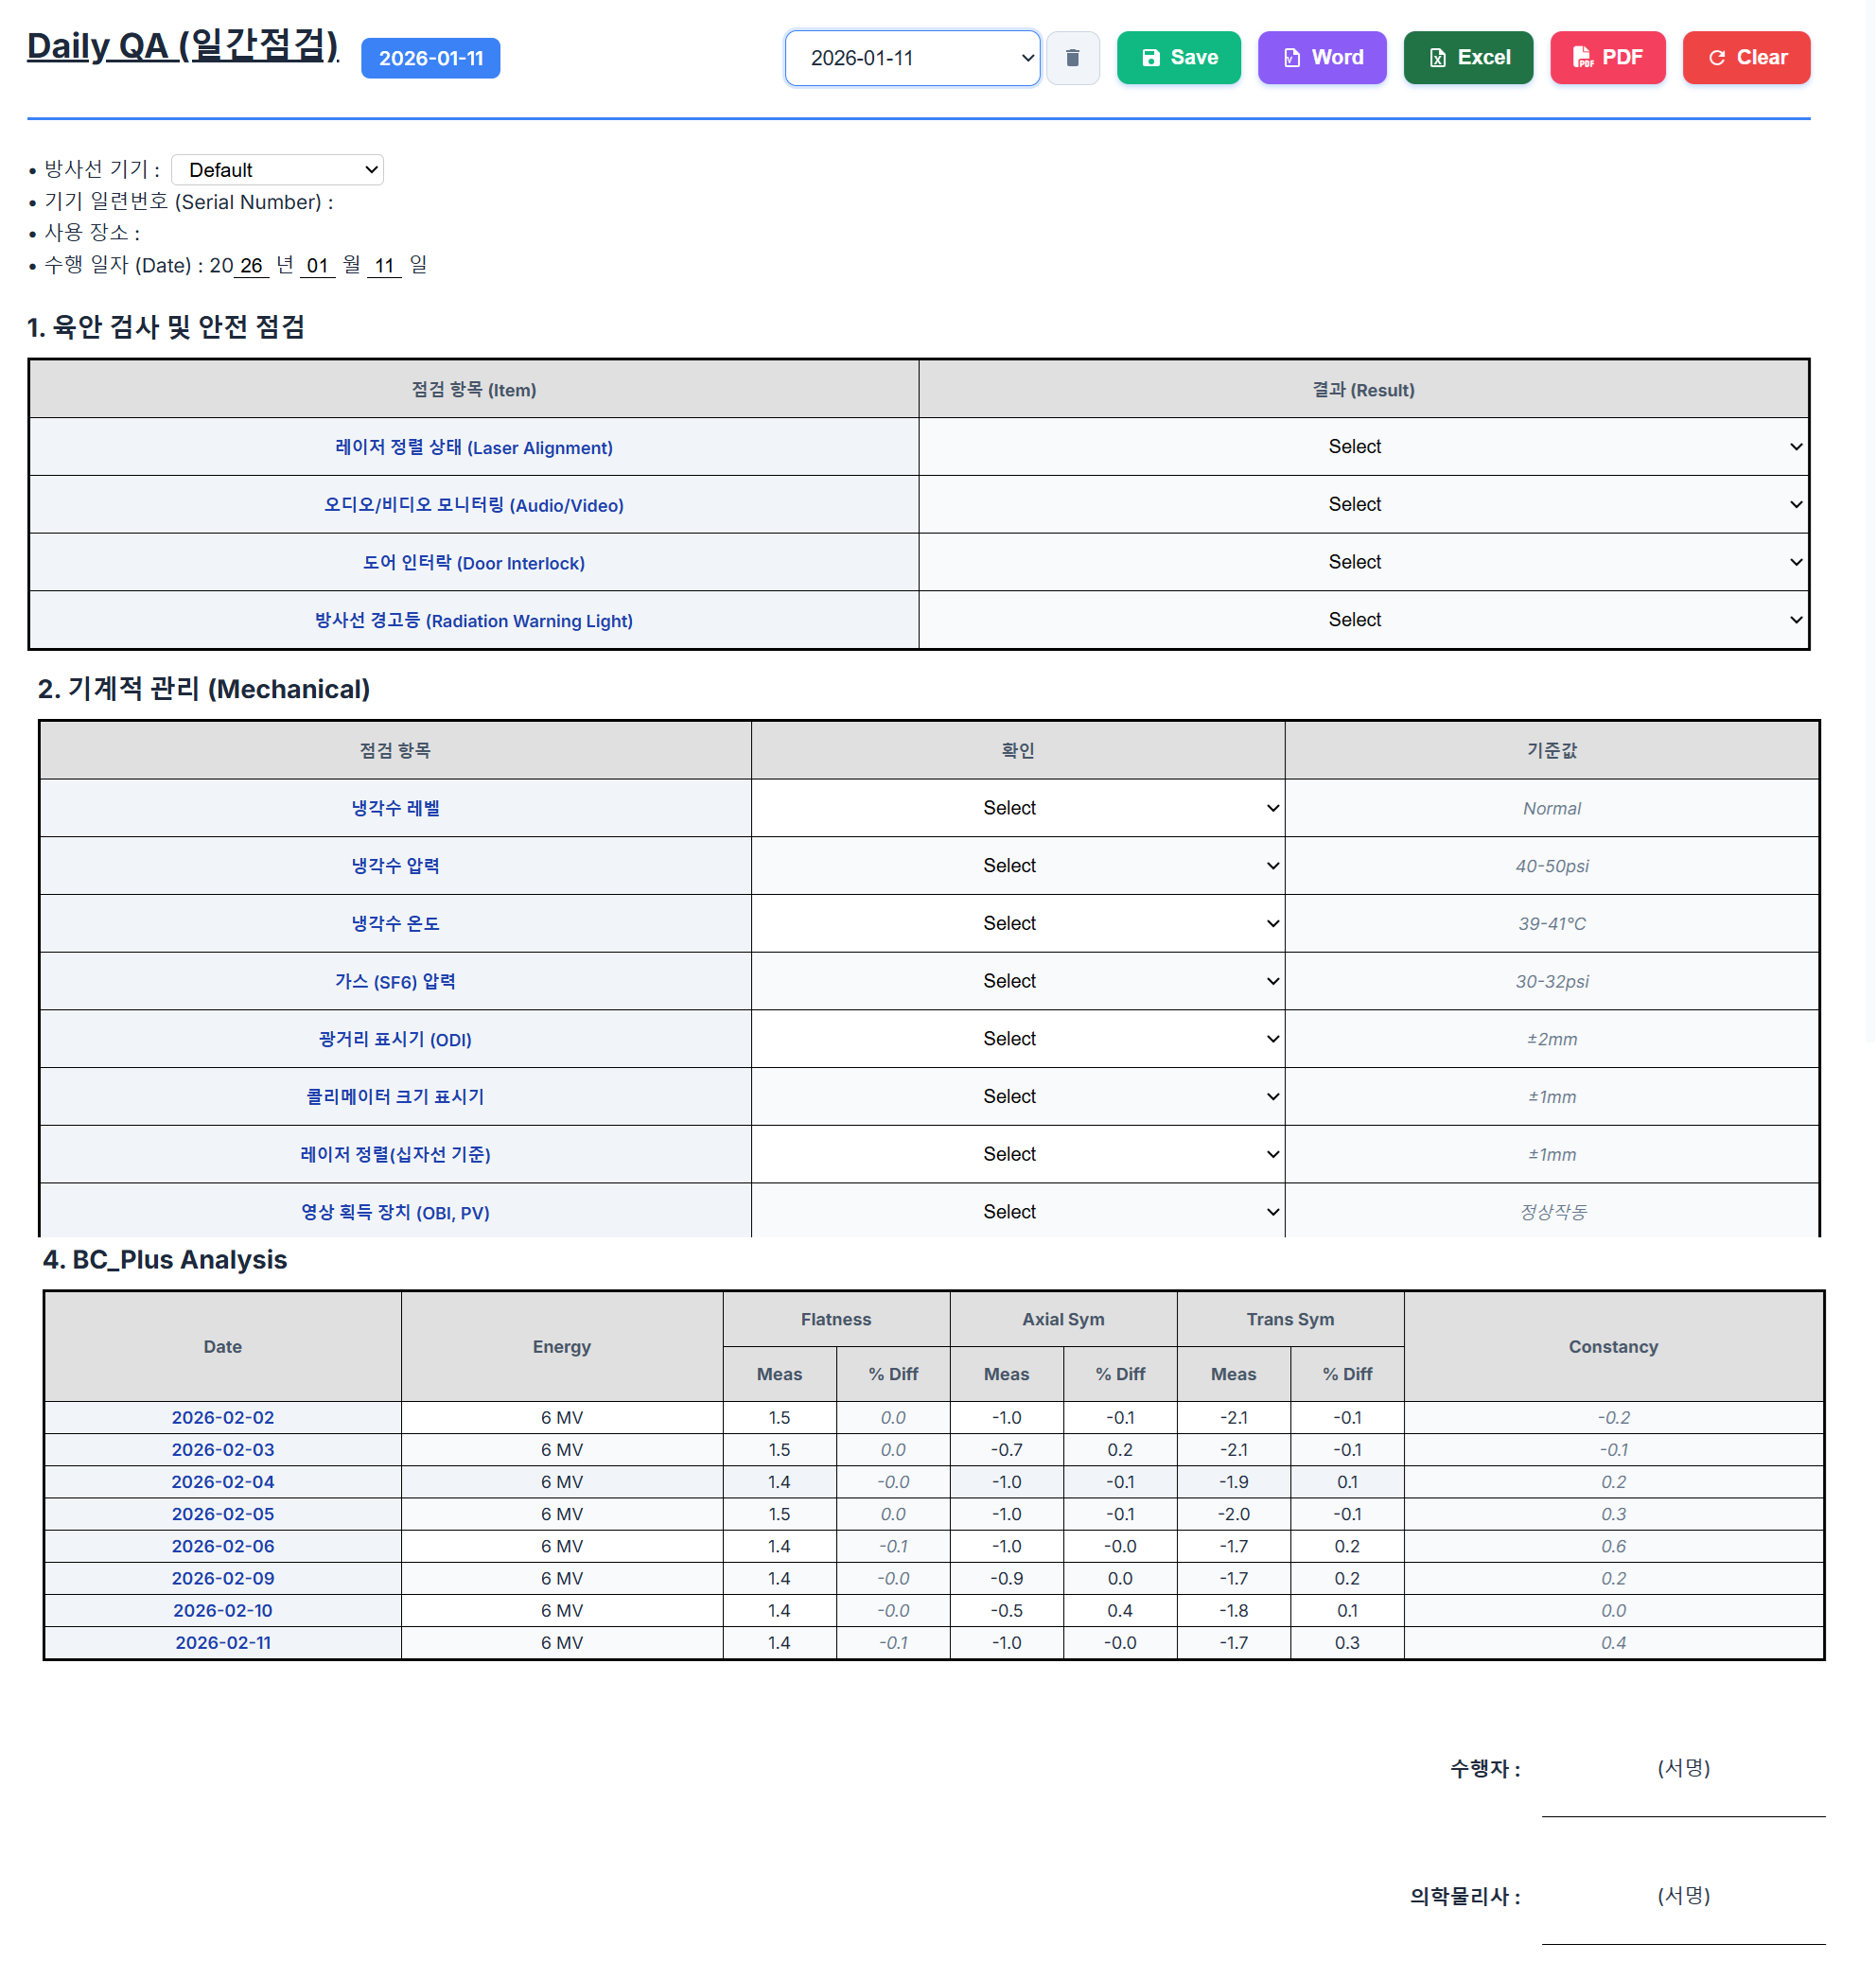The width and height of the screenshot is (1876, 1979).
Task: Clear the QA form
Action: 1745,58
